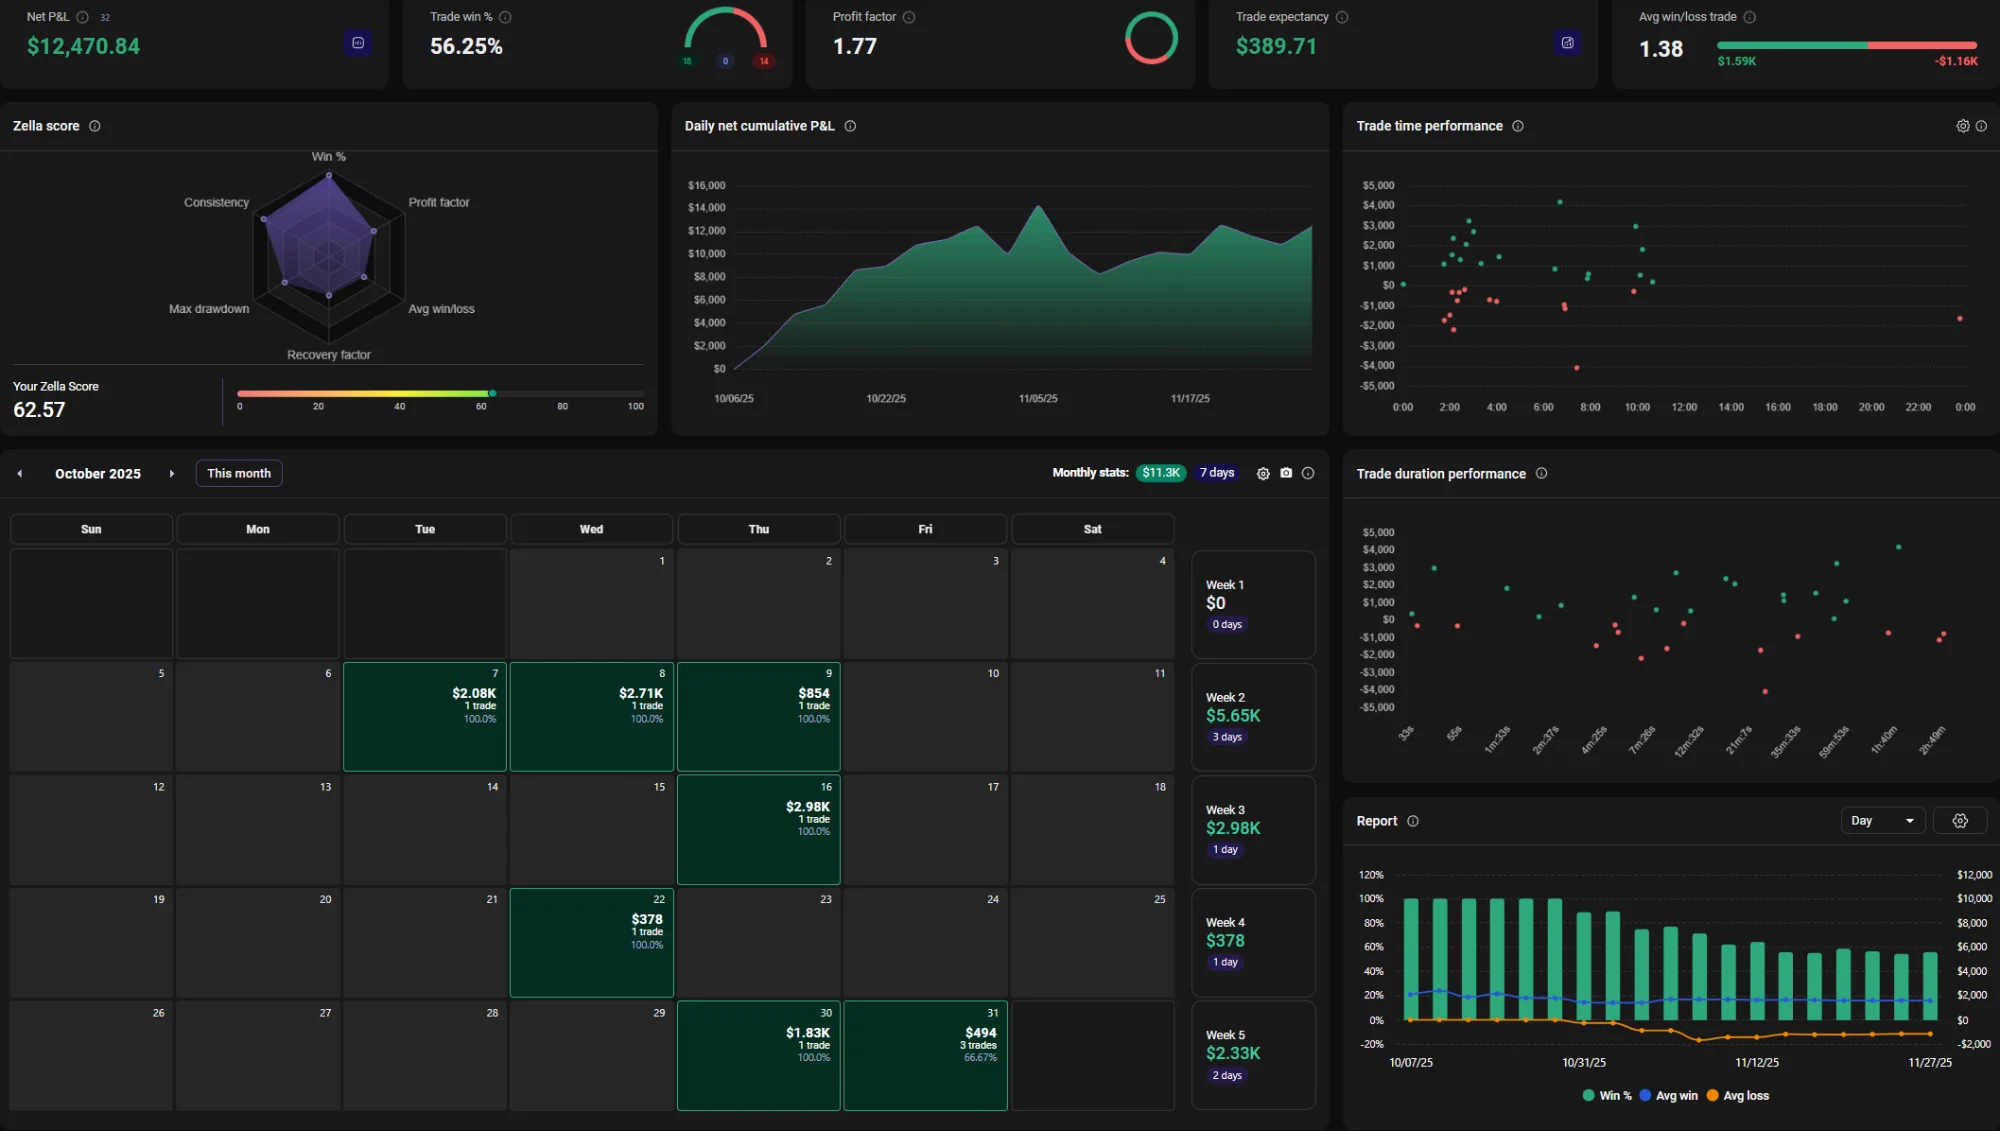Select October 16 on the calendar
The width and height of the screenshot is (2000, 1131).
pyautogui.click(x=758, y=830)
